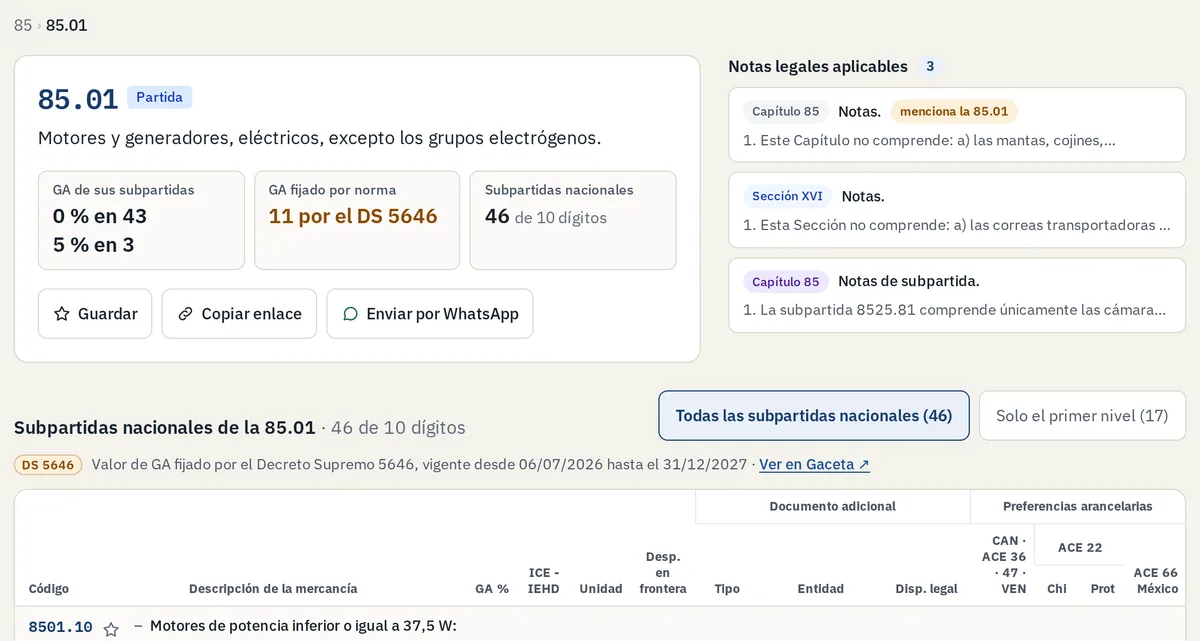Open the Sección XVI Notas card
The image size is (1200, 641).
957,210
